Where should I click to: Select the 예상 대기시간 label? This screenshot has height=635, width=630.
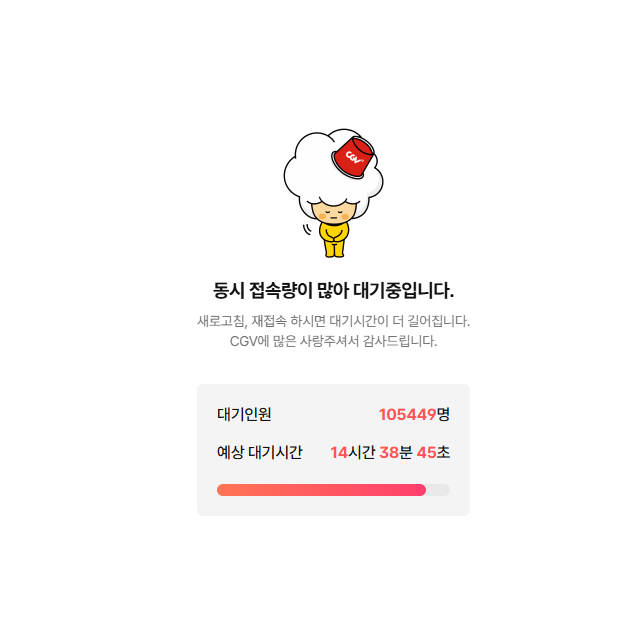pos(260,452)
